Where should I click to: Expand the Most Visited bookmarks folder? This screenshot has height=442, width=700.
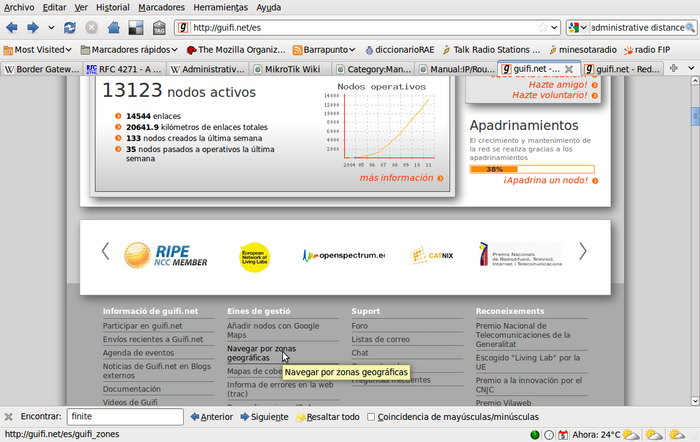38,50
